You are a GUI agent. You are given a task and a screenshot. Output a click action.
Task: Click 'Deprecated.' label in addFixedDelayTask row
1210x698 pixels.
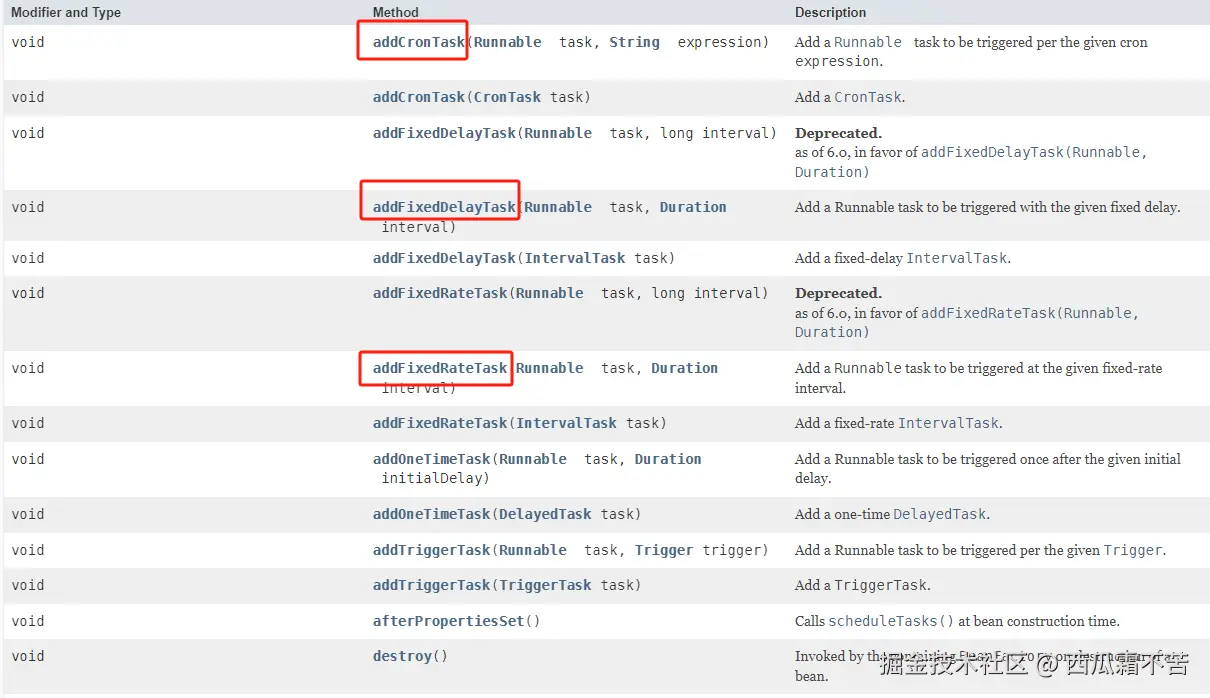coord(839,133)
